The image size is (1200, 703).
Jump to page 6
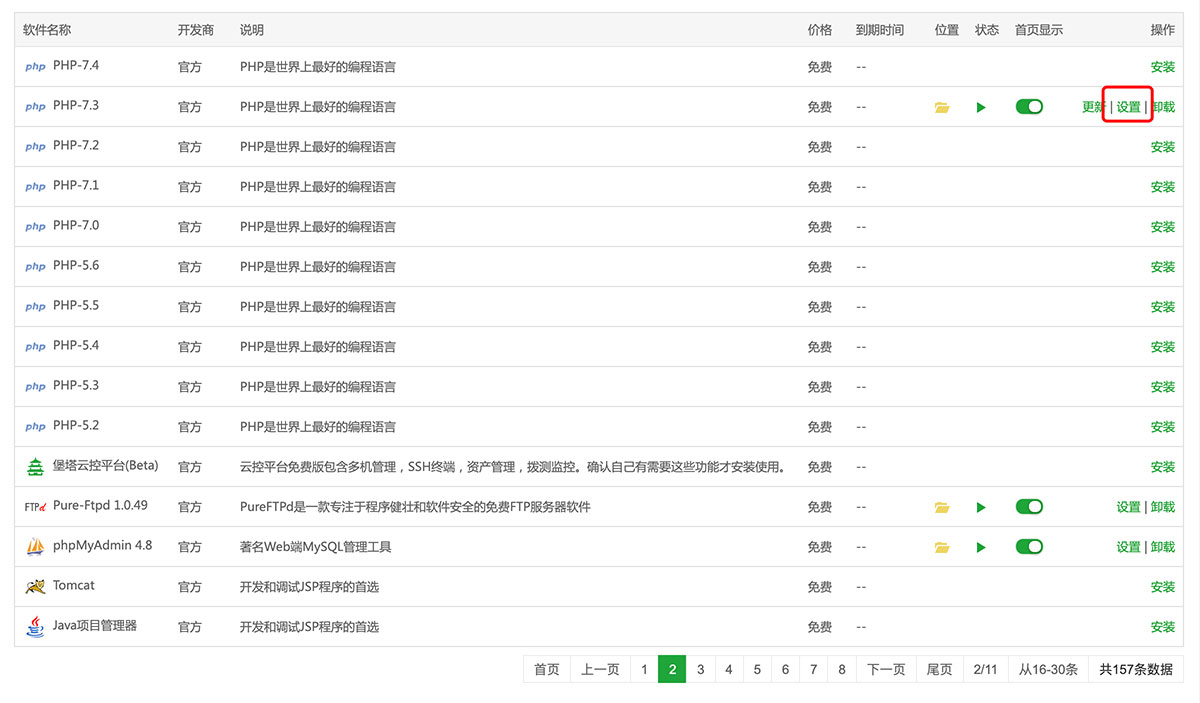(786, 670)
